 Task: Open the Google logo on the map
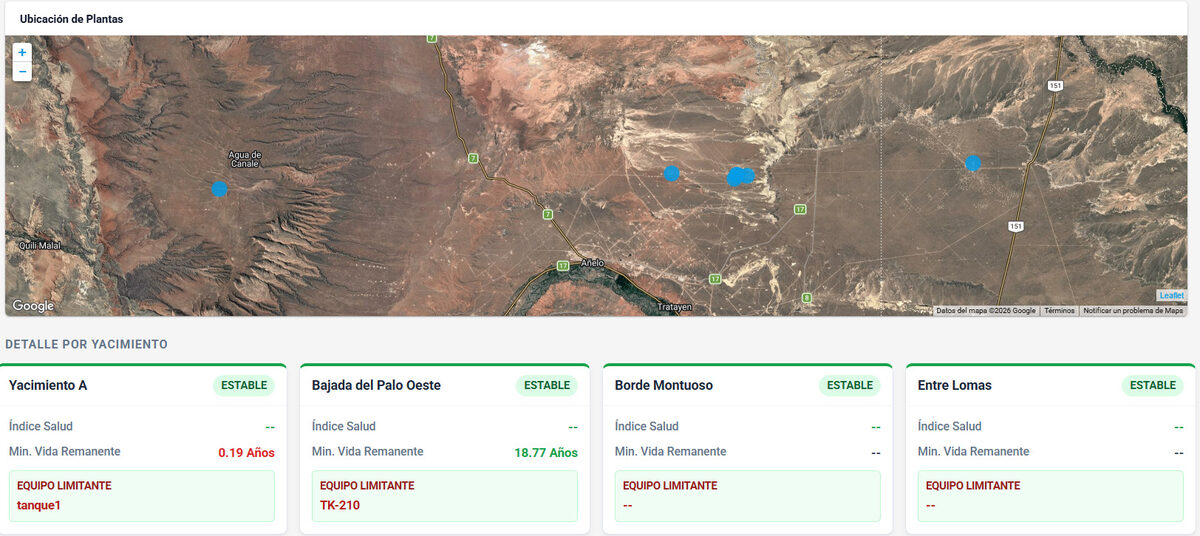[x=33, y=306]
